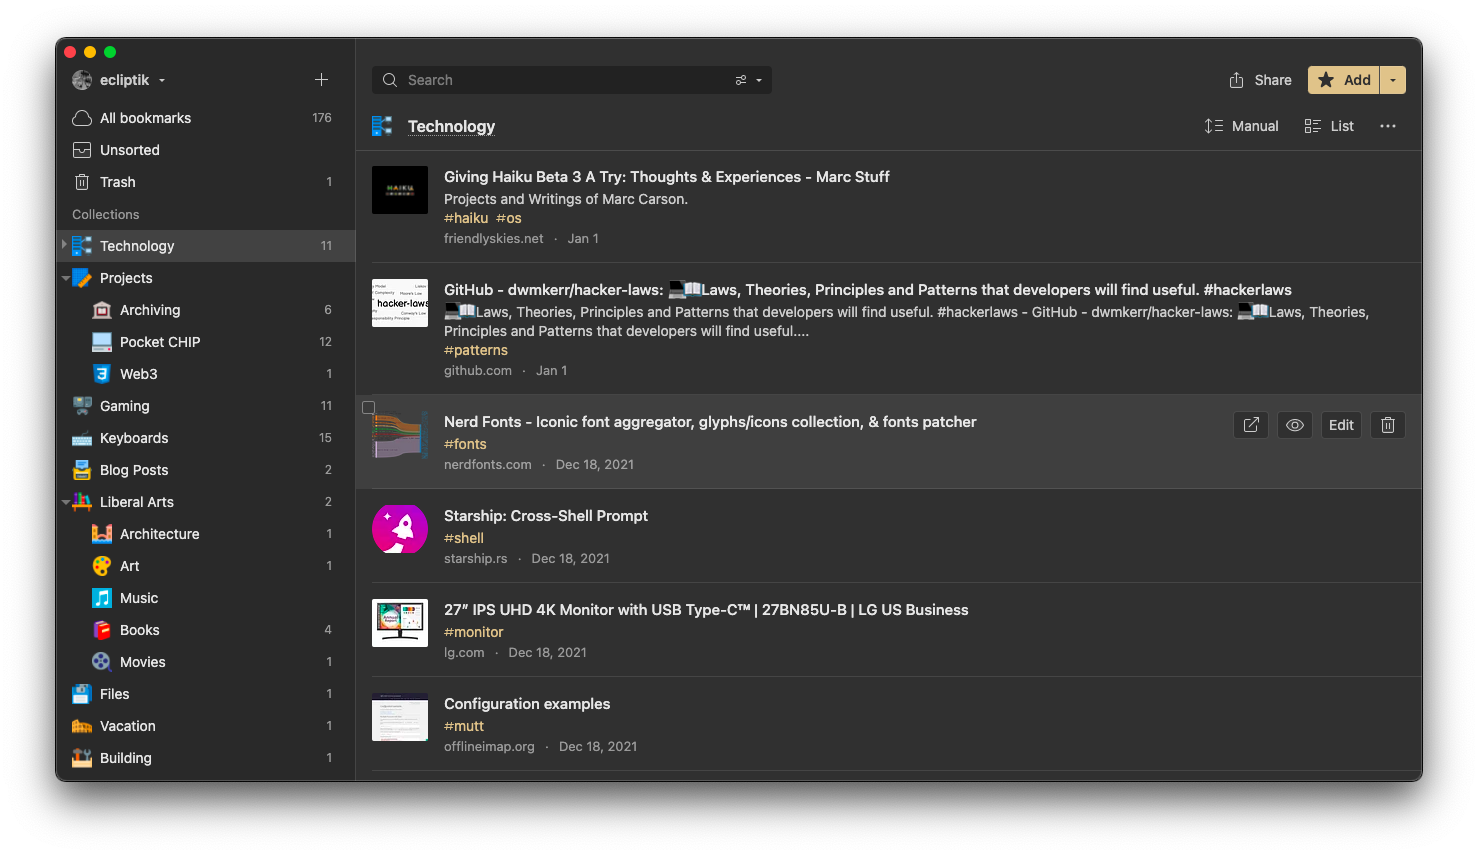The width and height of the screenshot is (1478, 855).
Task: Open the ellipsis more options menu
Action: pos(1388,125)
